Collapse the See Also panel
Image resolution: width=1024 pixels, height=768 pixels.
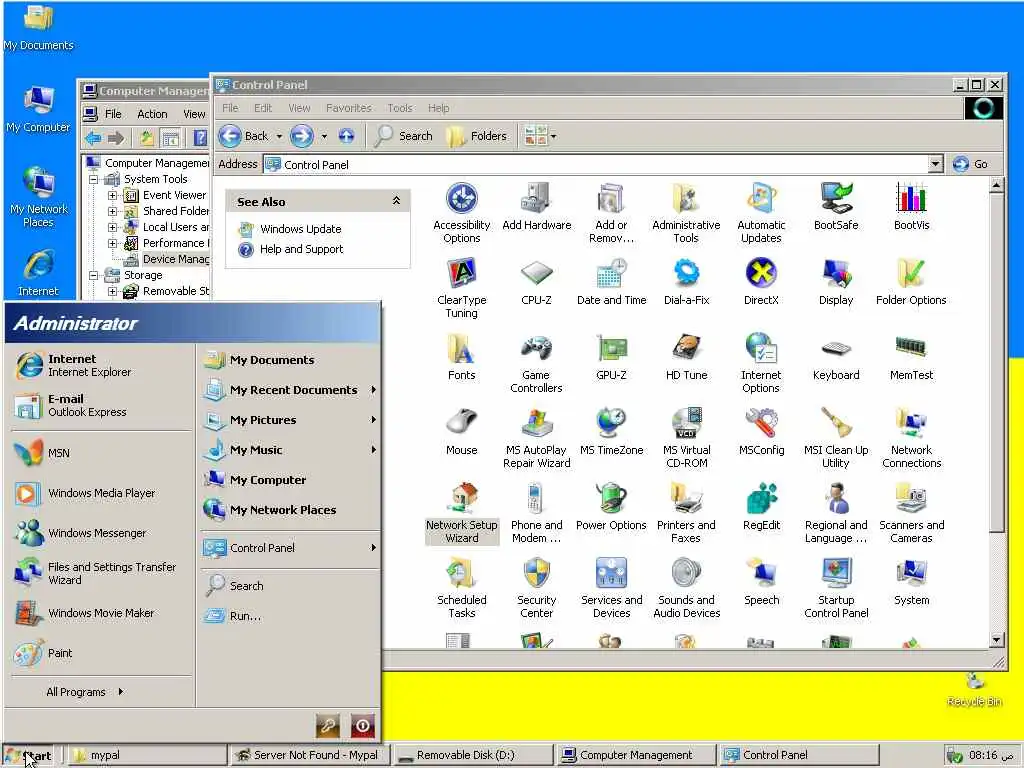(396, 201)
